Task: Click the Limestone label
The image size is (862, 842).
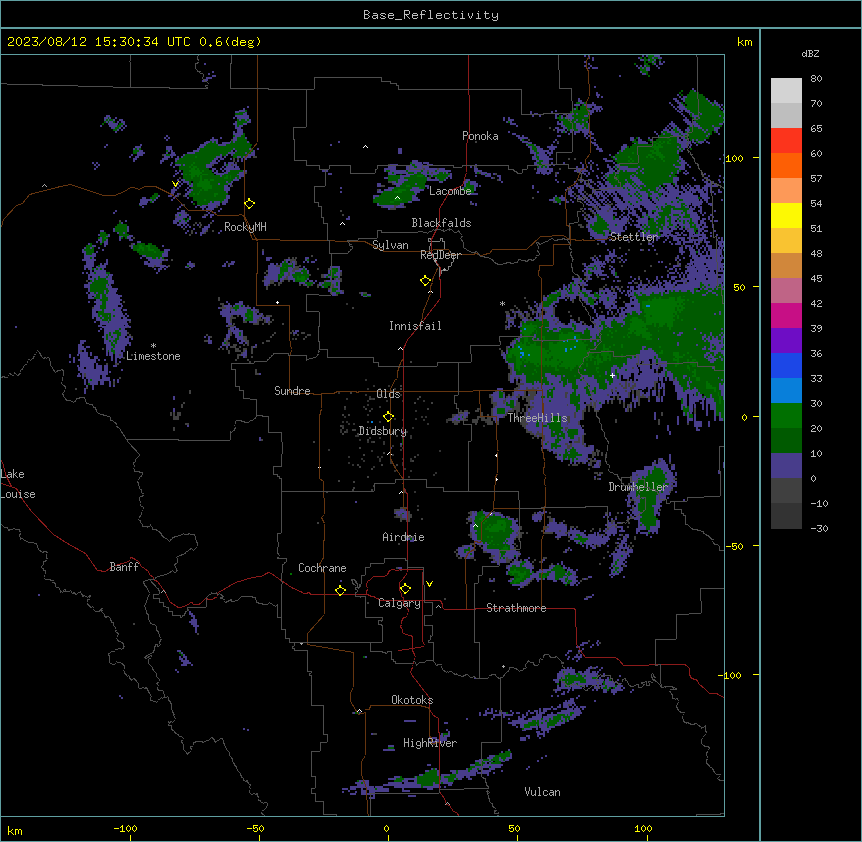Action: pos(153,356)
